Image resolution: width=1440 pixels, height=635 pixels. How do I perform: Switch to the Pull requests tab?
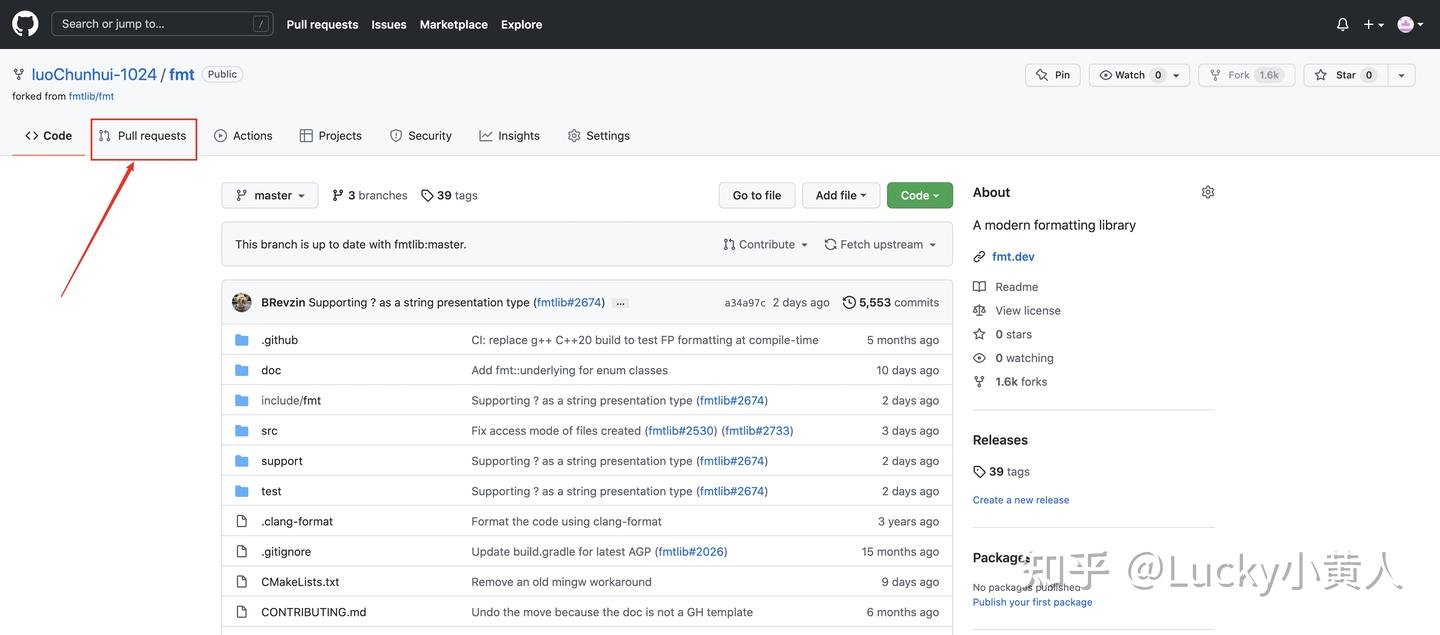tap(143, 136)
